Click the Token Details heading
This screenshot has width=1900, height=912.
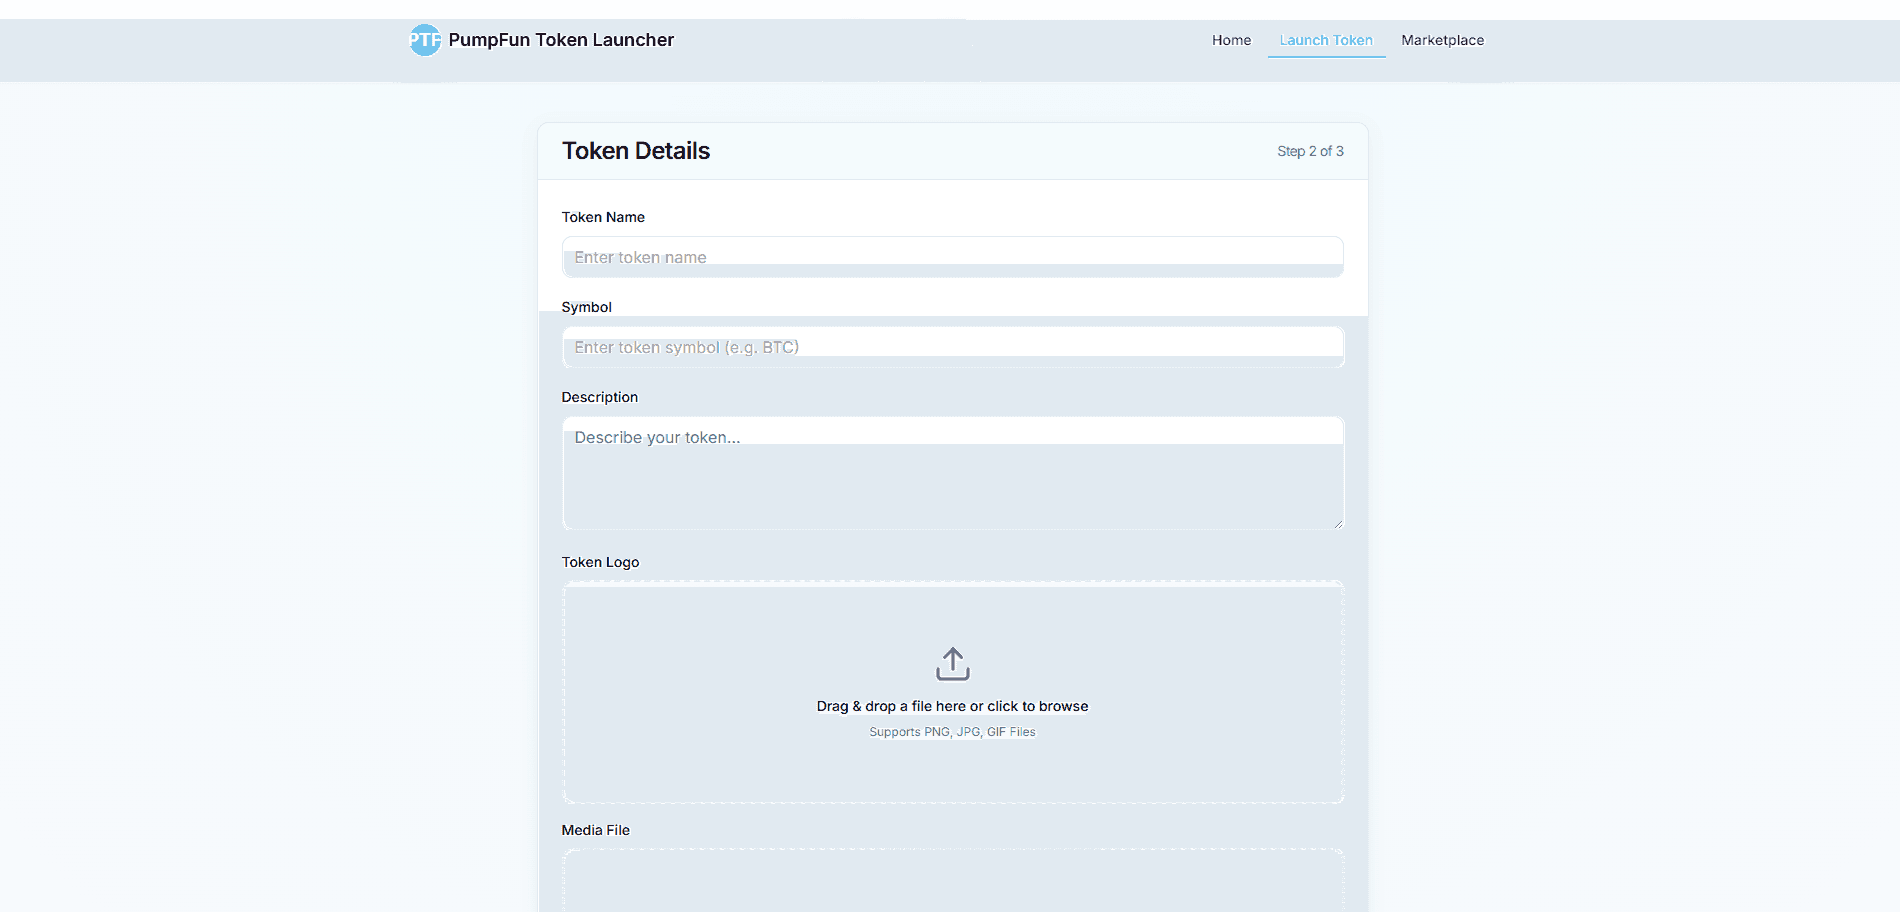pyautogui.click(x=636, y=150)
